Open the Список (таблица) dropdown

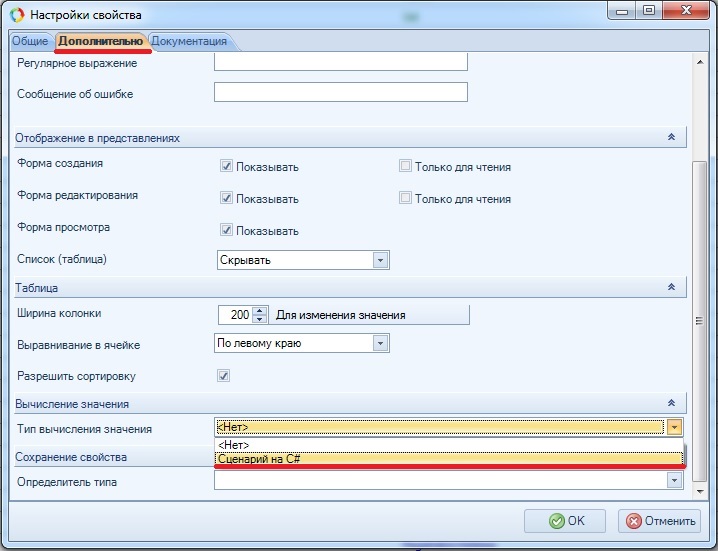click(380, 260)
